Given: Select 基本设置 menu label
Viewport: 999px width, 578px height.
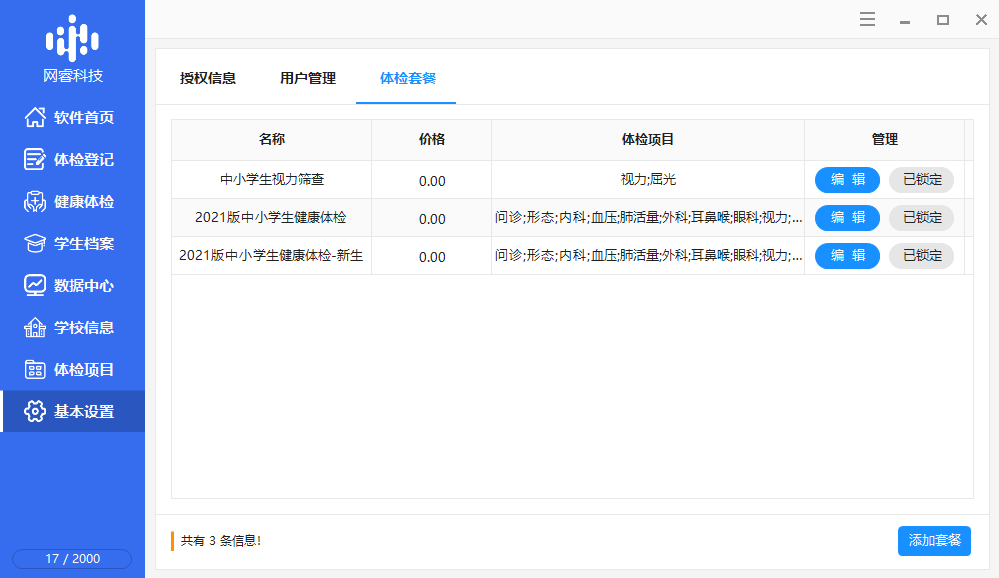Looking at the screenshot, I should tap(84, 412).
